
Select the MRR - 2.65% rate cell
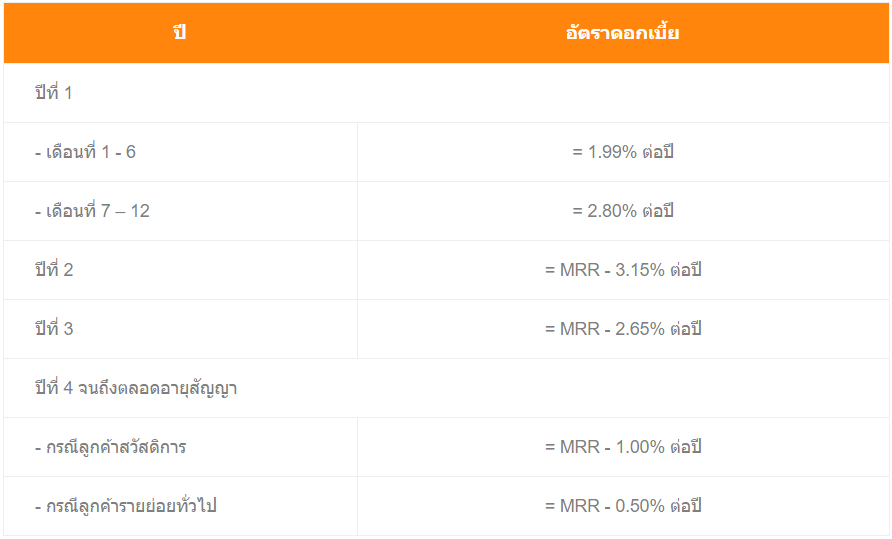tap(623, 329)
